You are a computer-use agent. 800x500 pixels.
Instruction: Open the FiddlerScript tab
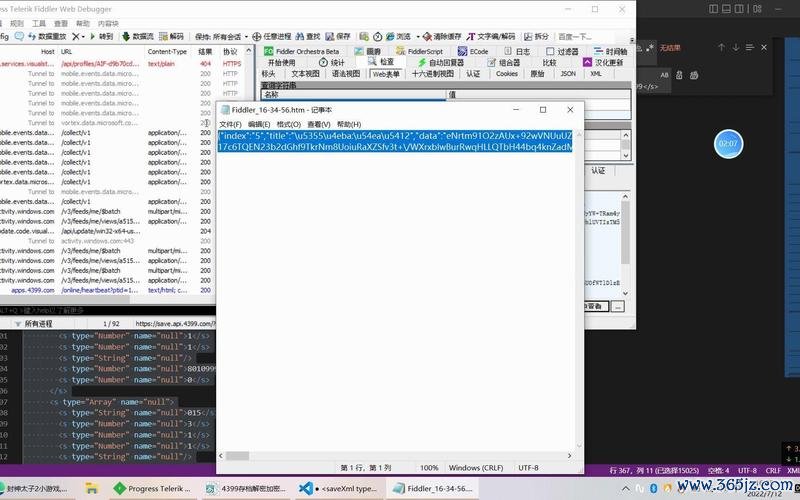419,51
